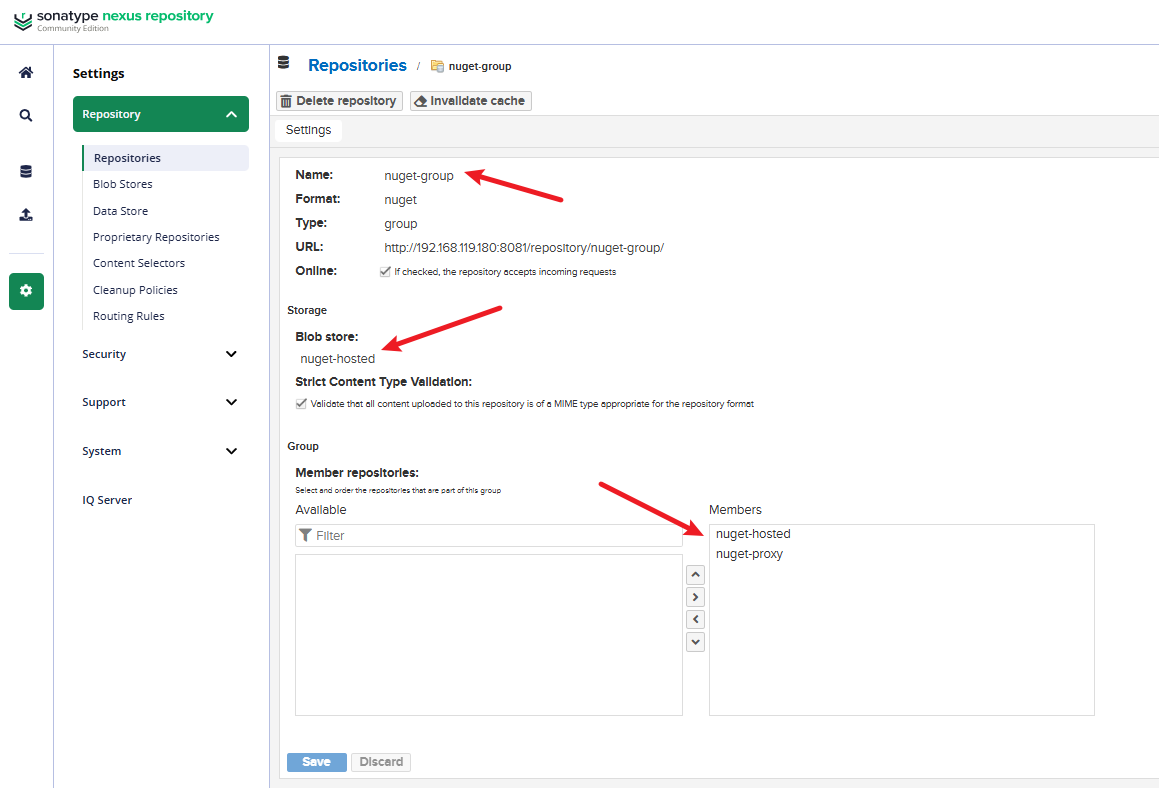Move selected member up with arrow
This screenshot has height=788, width=1159.
pyautogui.click(x=696, y=575)
